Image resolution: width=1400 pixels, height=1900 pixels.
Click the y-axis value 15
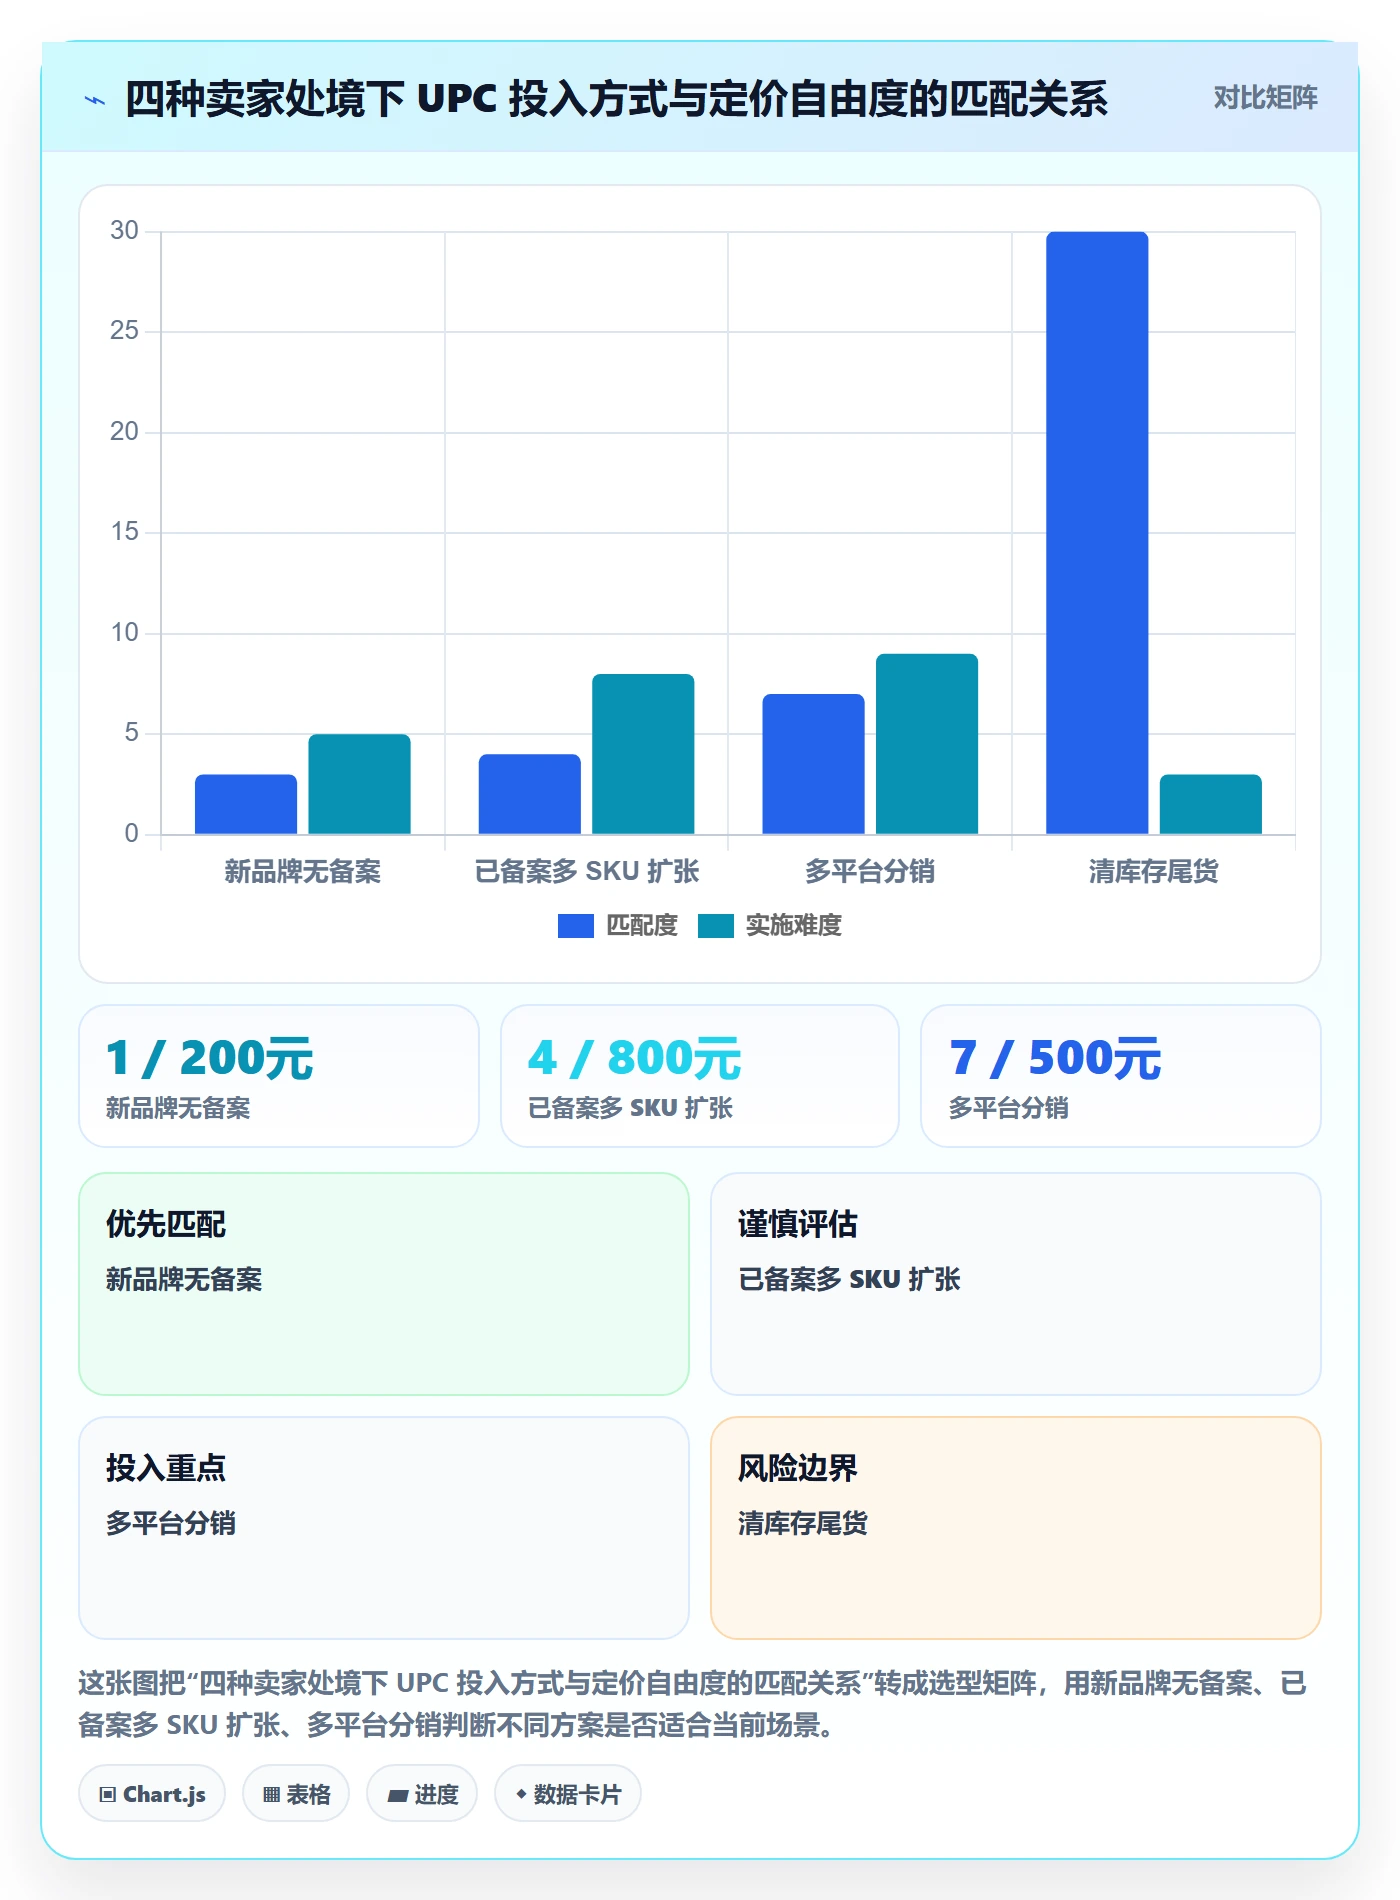point(124,532)
